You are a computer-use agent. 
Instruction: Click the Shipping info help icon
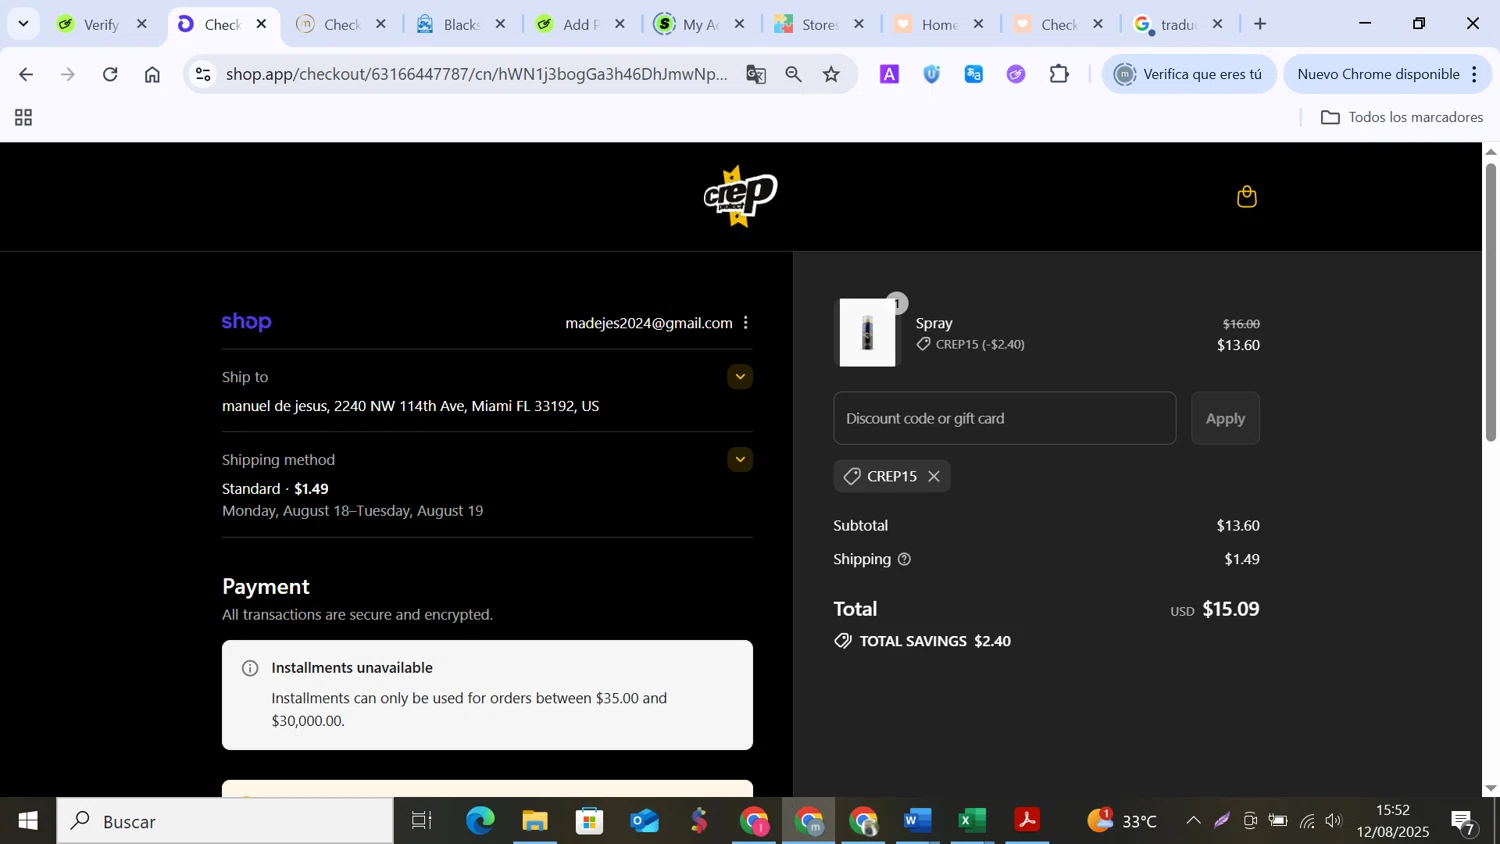(904, 559)
